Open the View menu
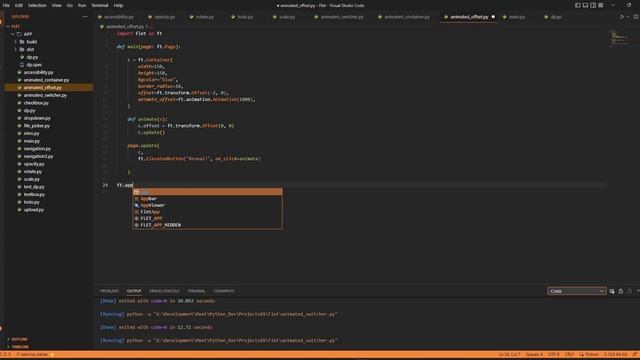 click(56, 5)
